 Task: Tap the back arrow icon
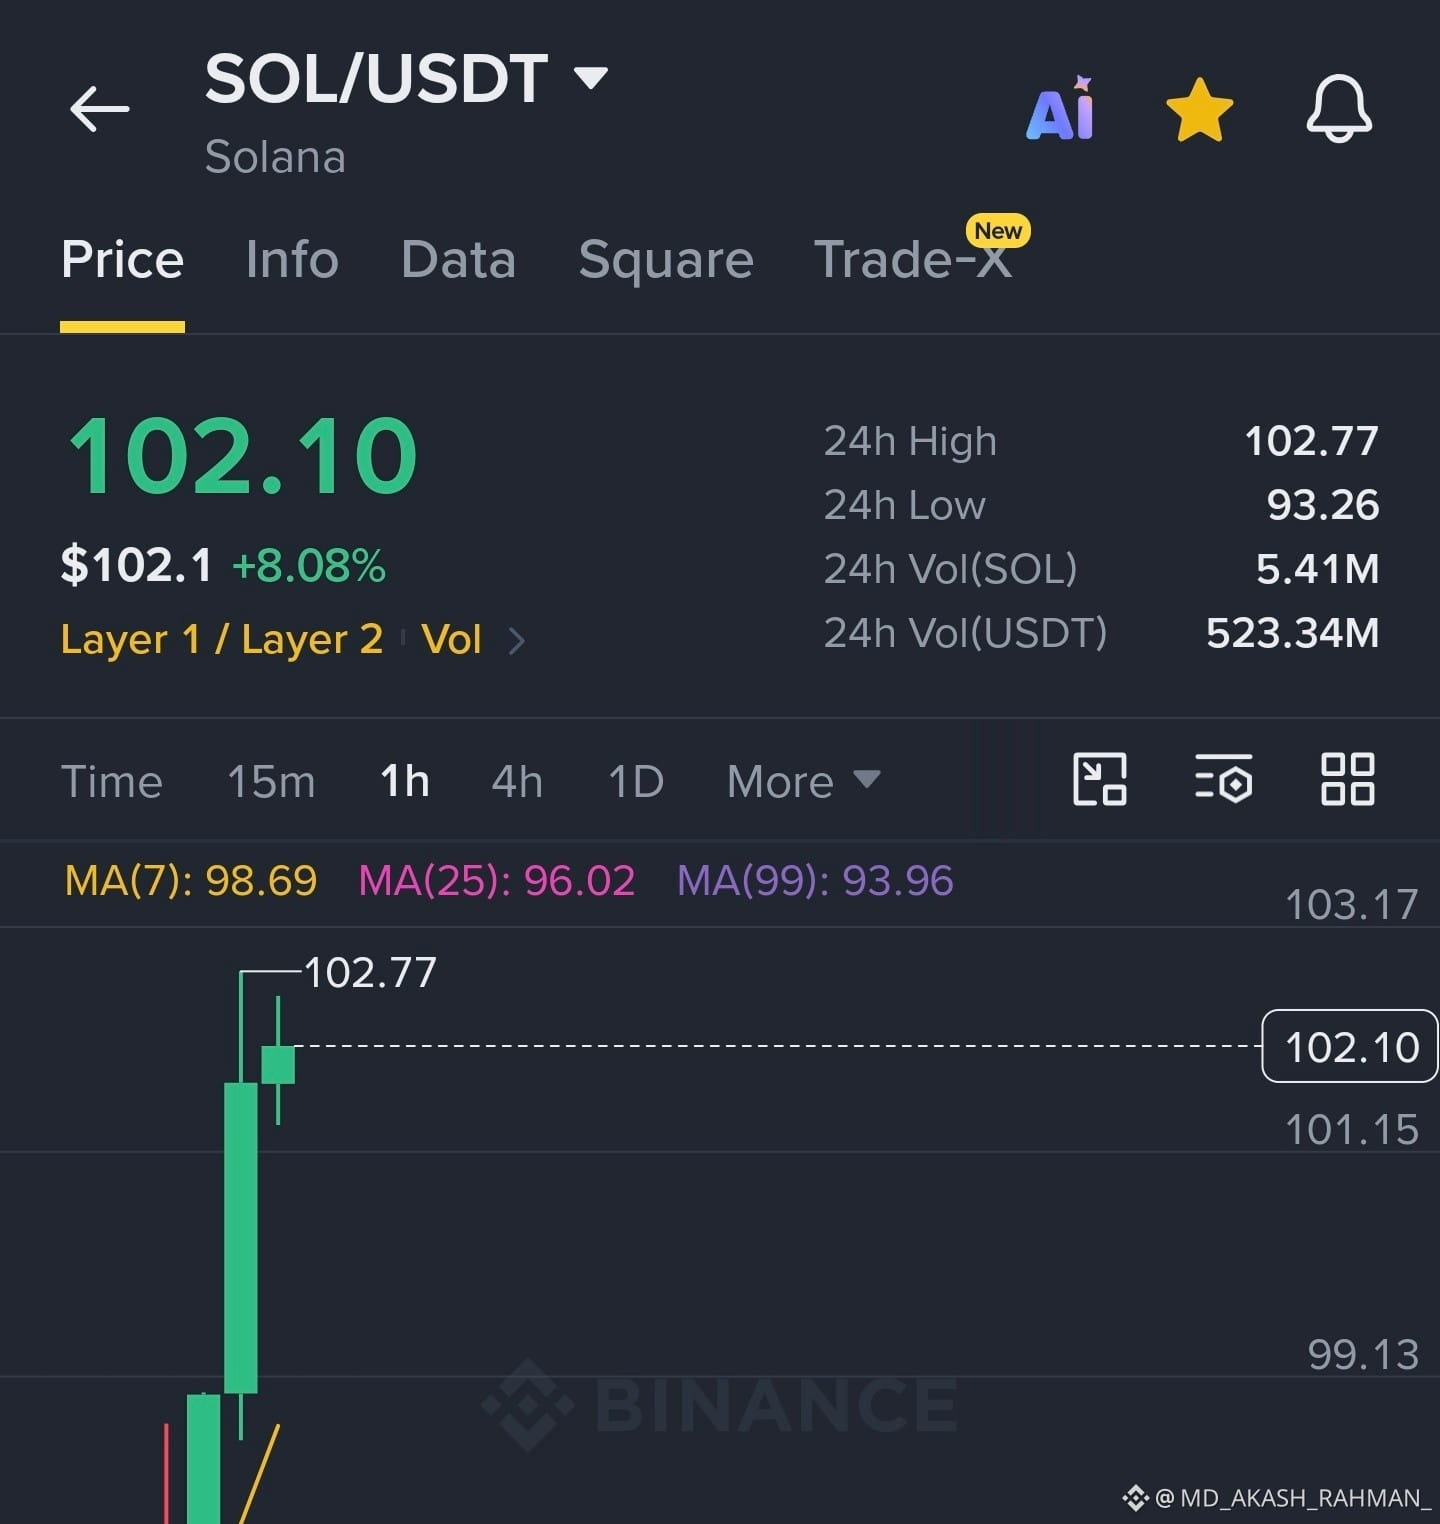tap(100, 108)
